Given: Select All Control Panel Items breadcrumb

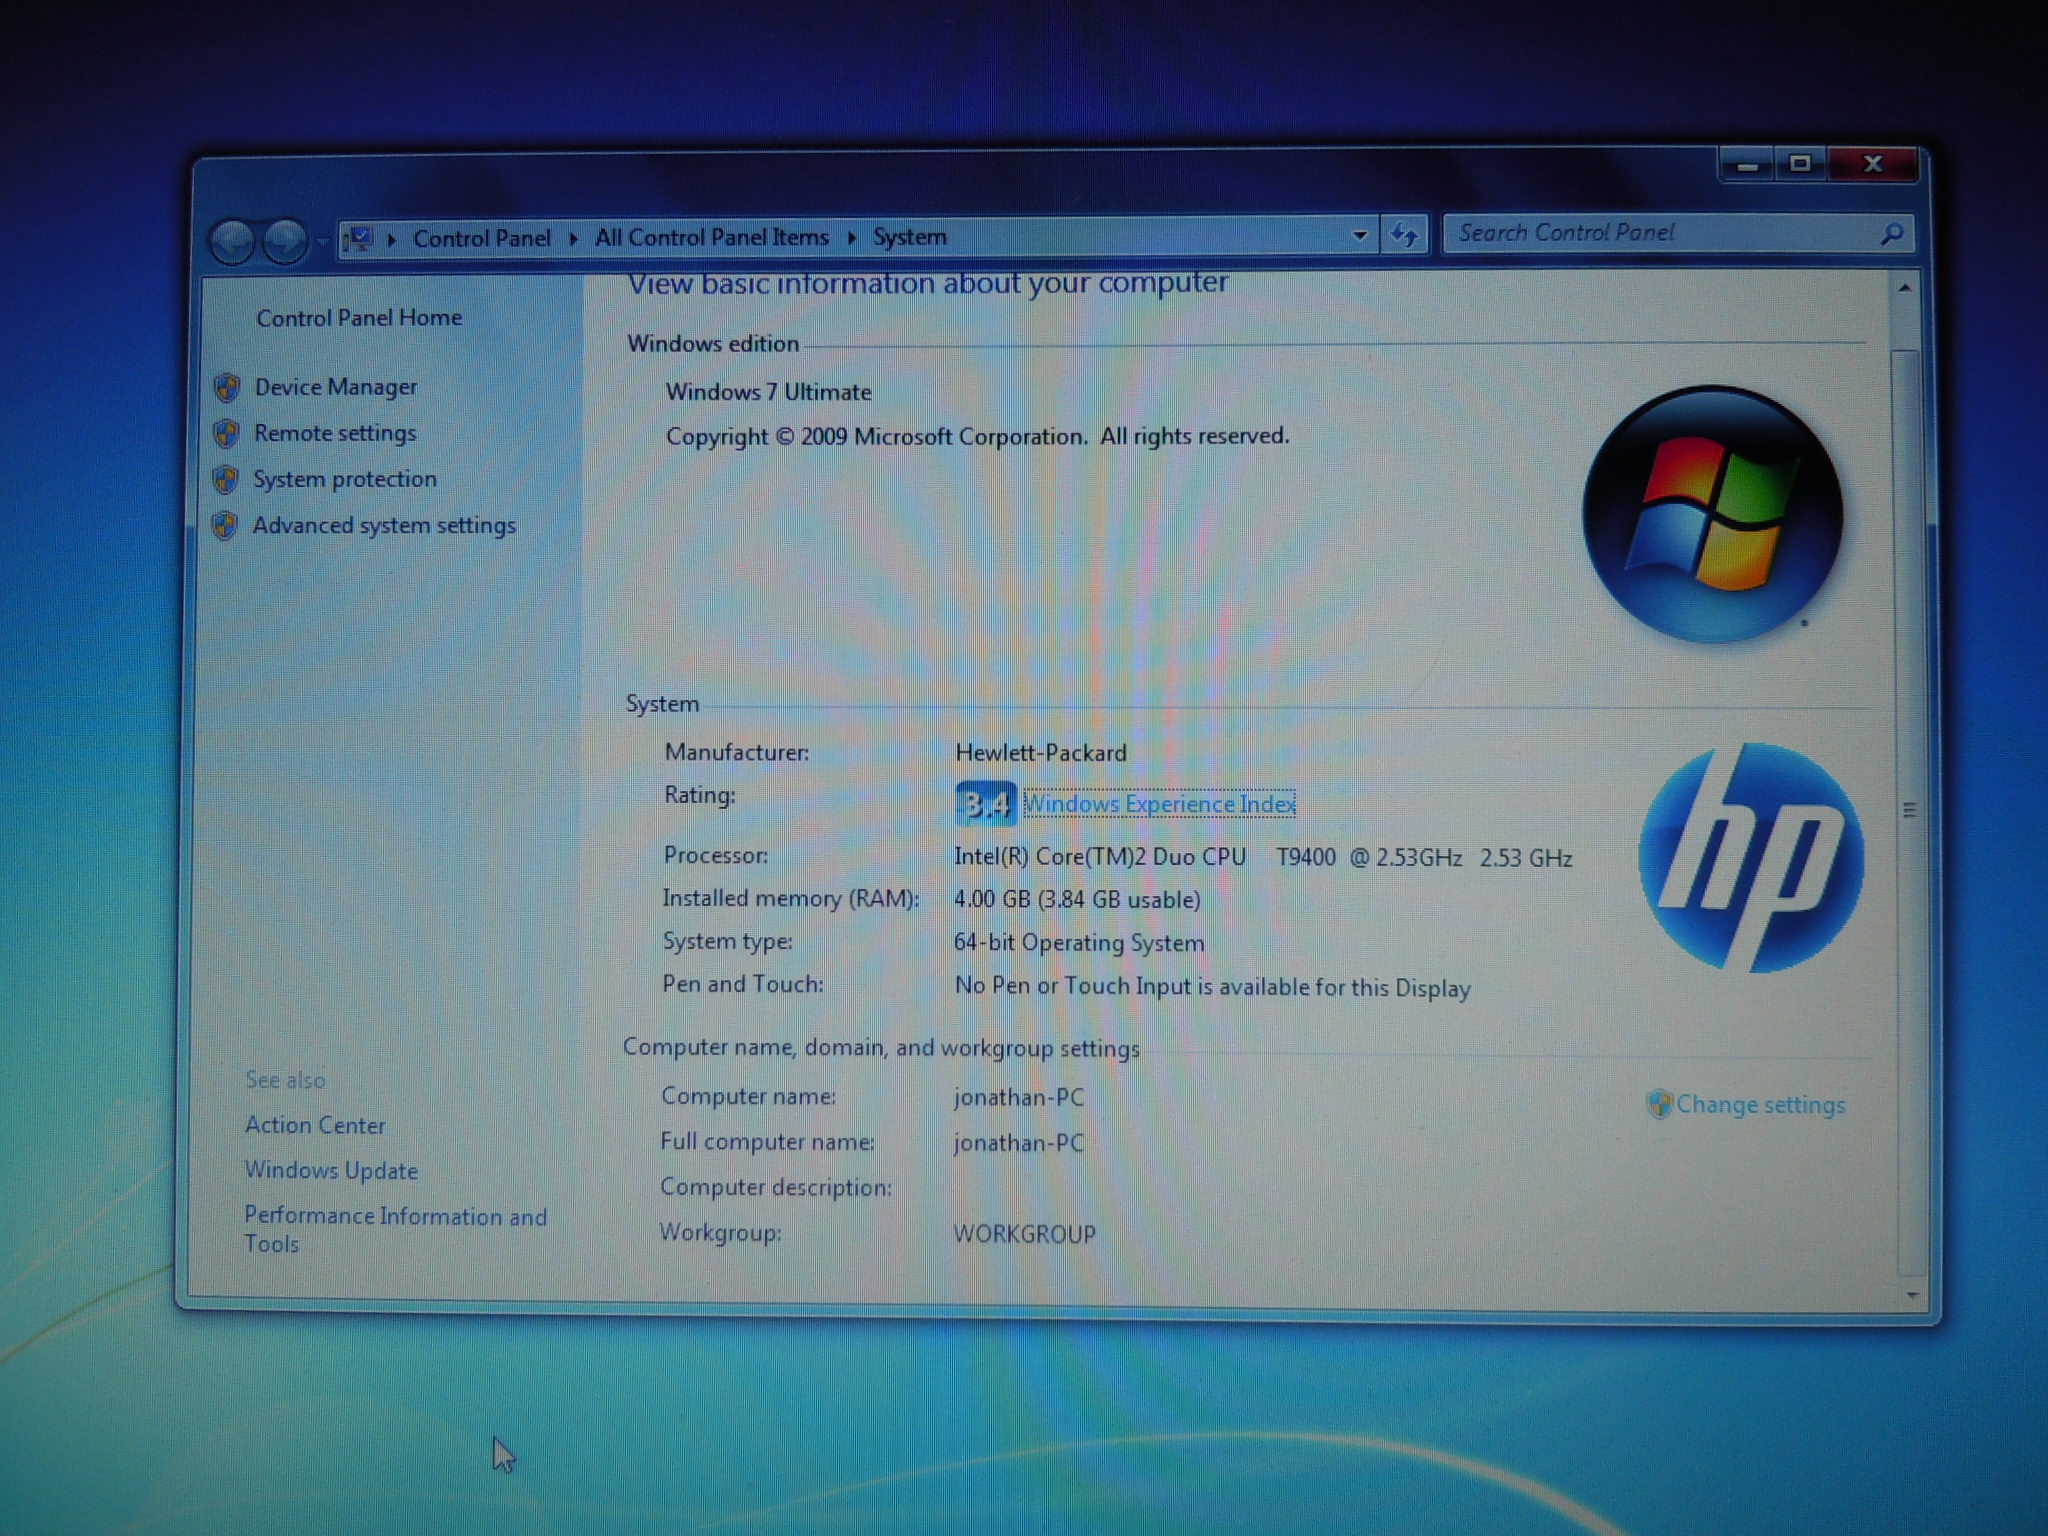Looking at the screenshot, I should coord(711,237).
